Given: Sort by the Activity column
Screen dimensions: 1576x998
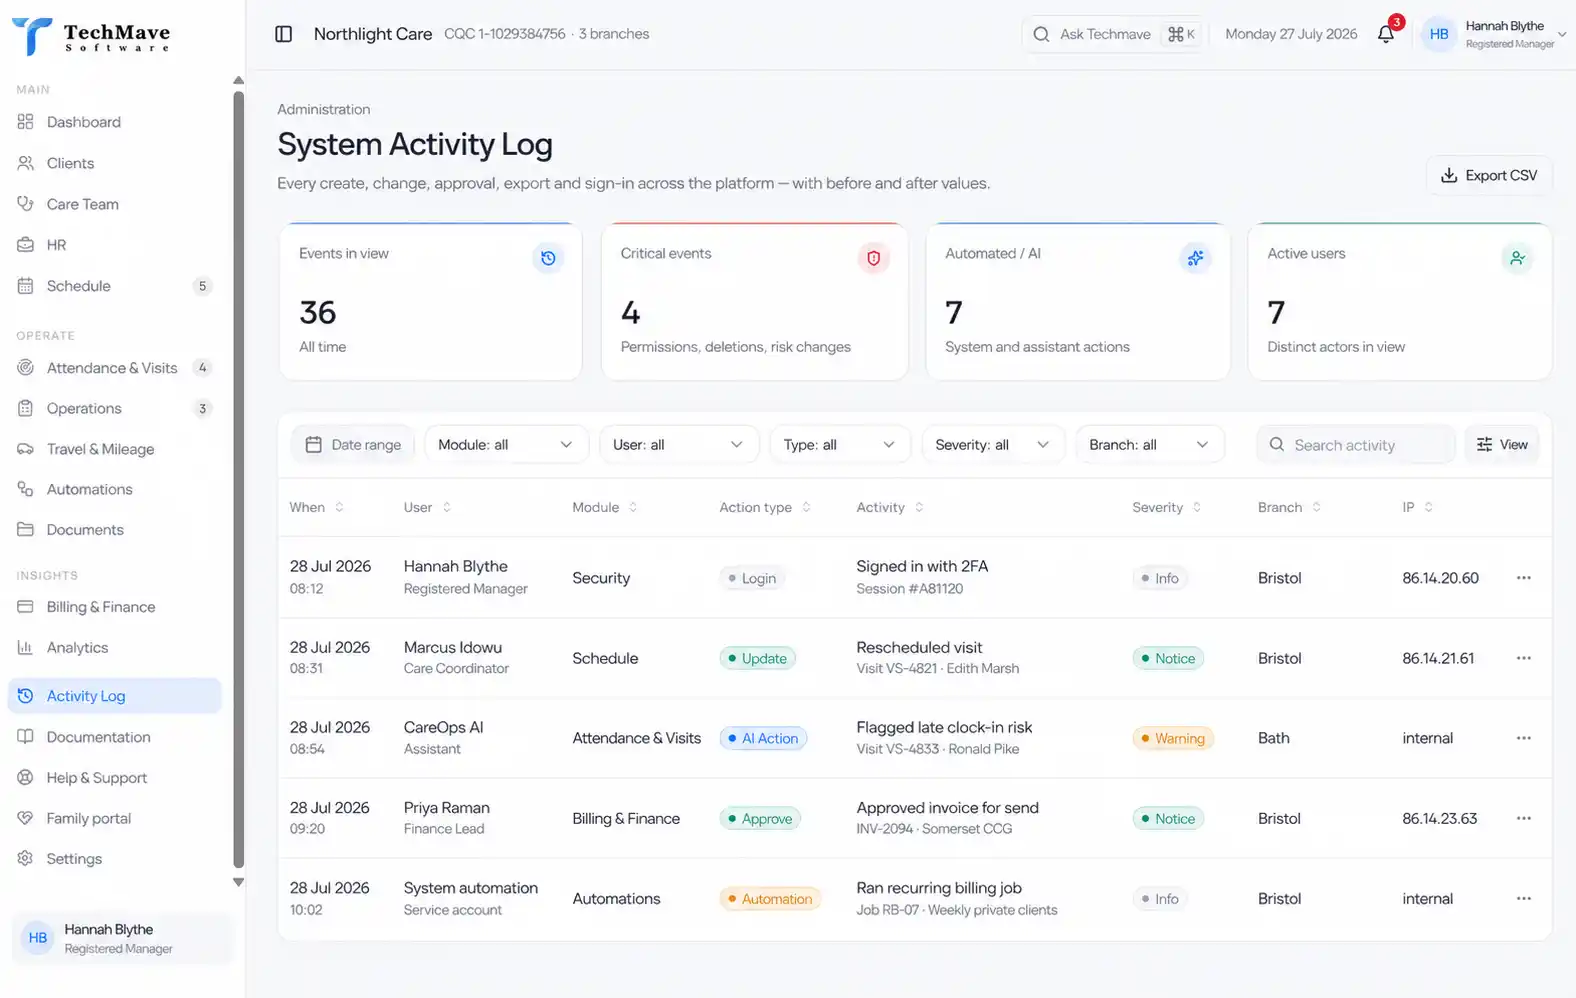Looking at the screenshot, I should (x=889, y=507).
